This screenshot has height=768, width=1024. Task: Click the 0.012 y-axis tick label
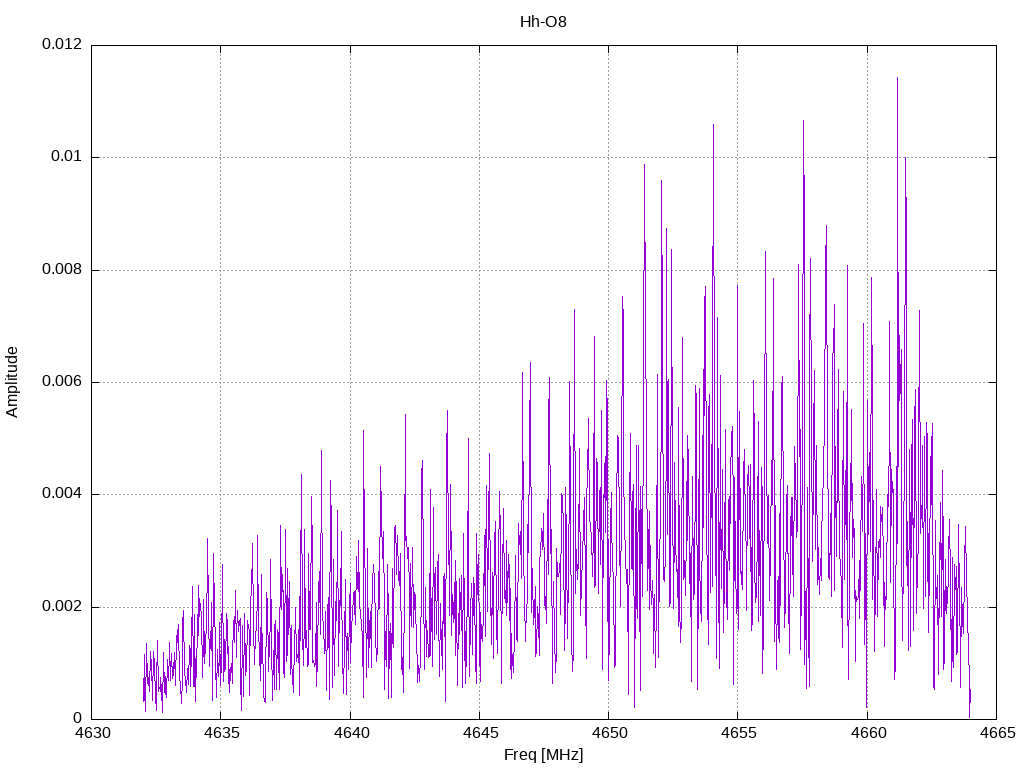click(x=62, y=44)
